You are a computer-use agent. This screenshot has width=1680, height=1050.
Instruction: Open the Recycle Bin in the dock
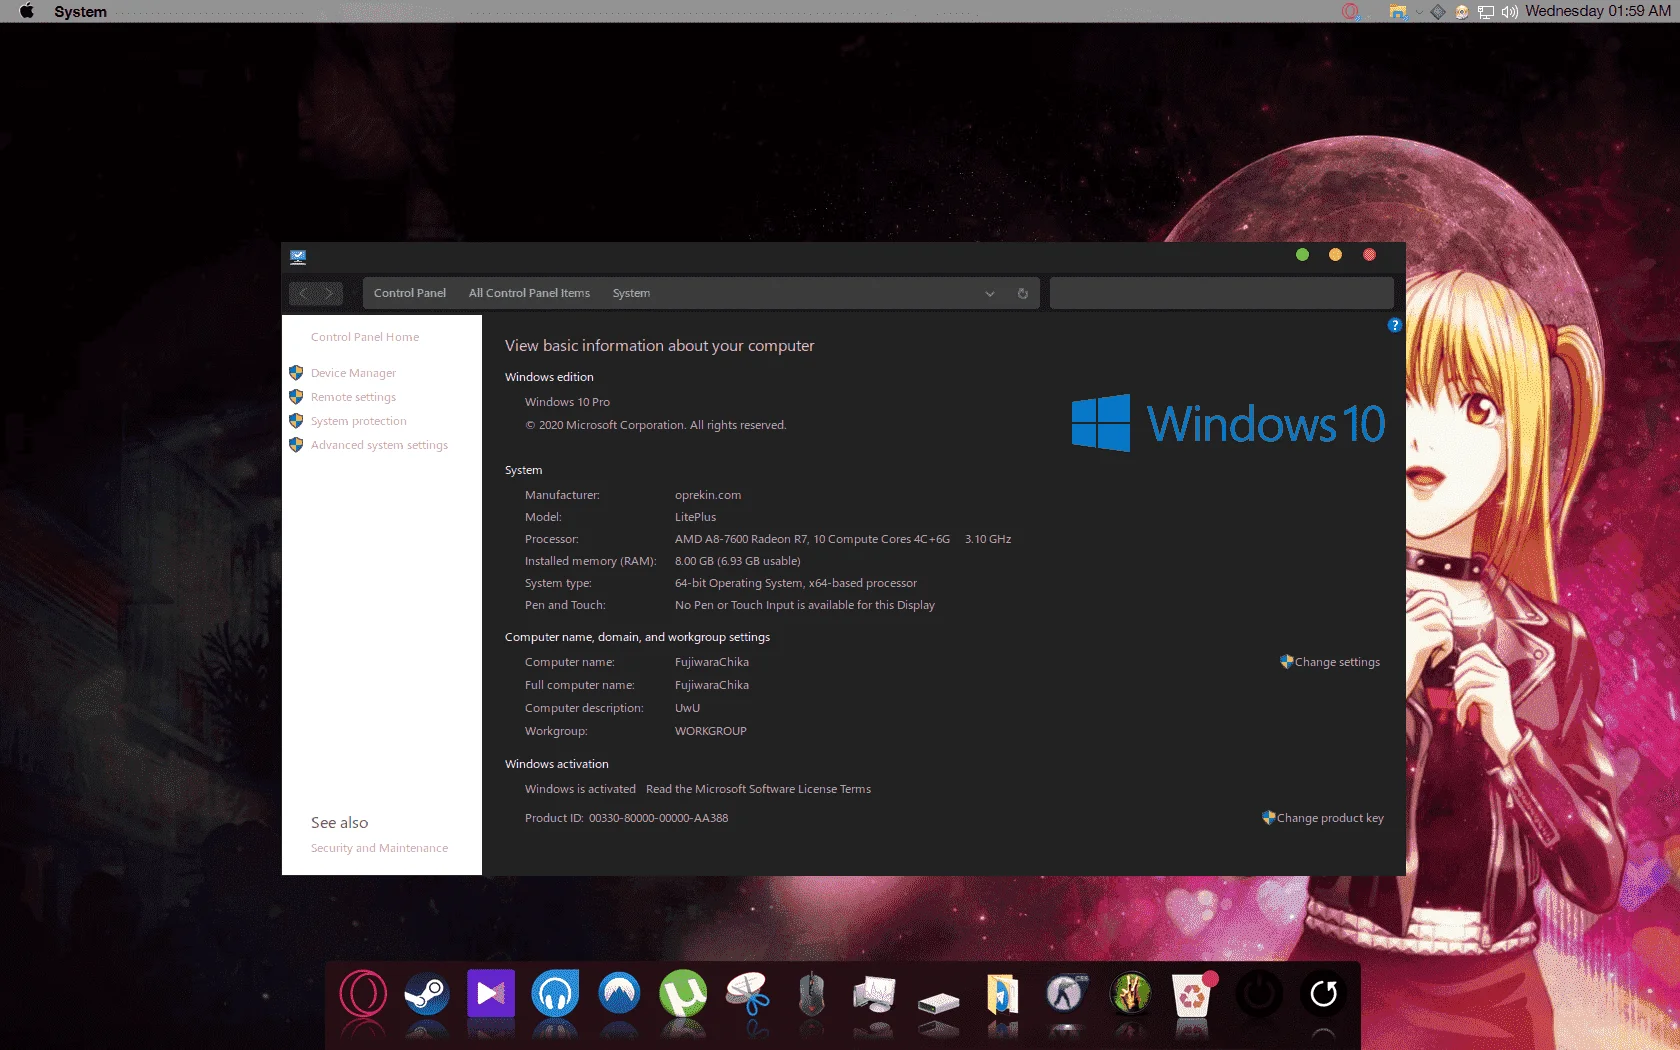(x=1194, y=994)
